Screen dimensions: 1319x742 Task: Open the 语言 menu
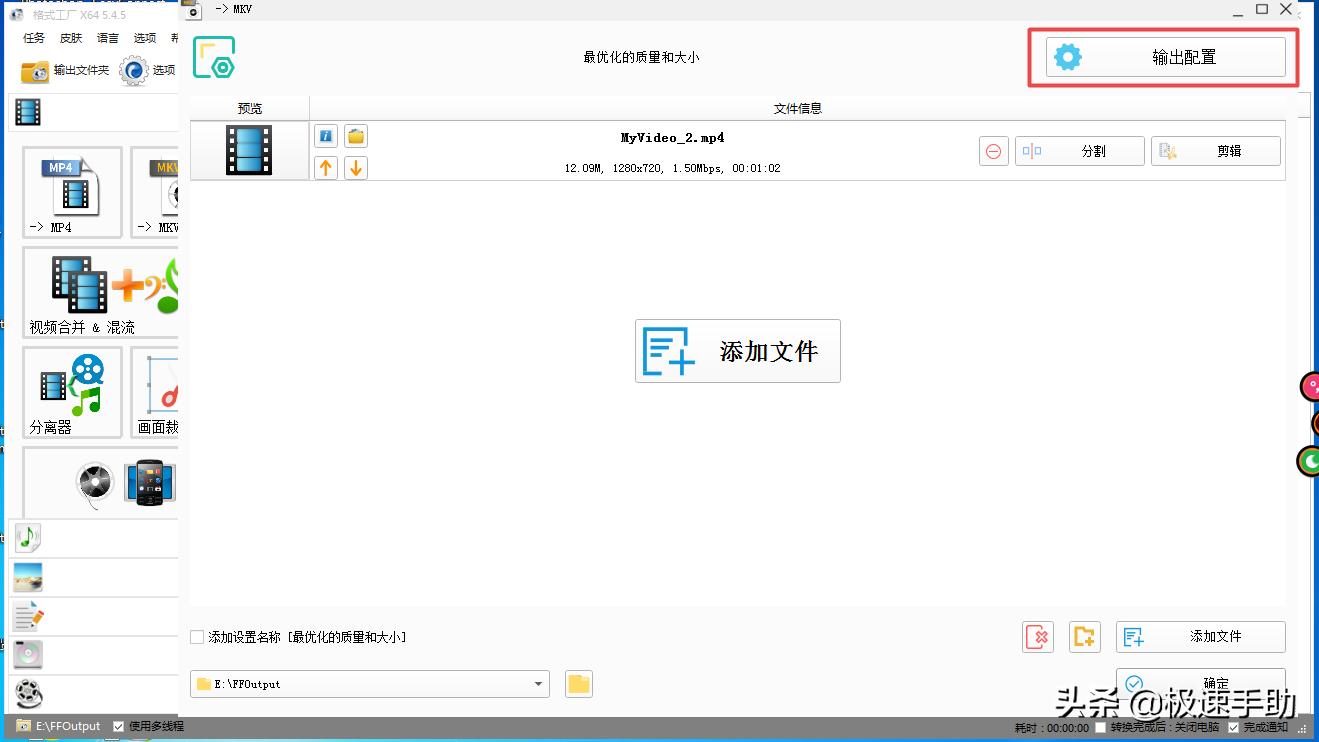click(x=107, y=37)
